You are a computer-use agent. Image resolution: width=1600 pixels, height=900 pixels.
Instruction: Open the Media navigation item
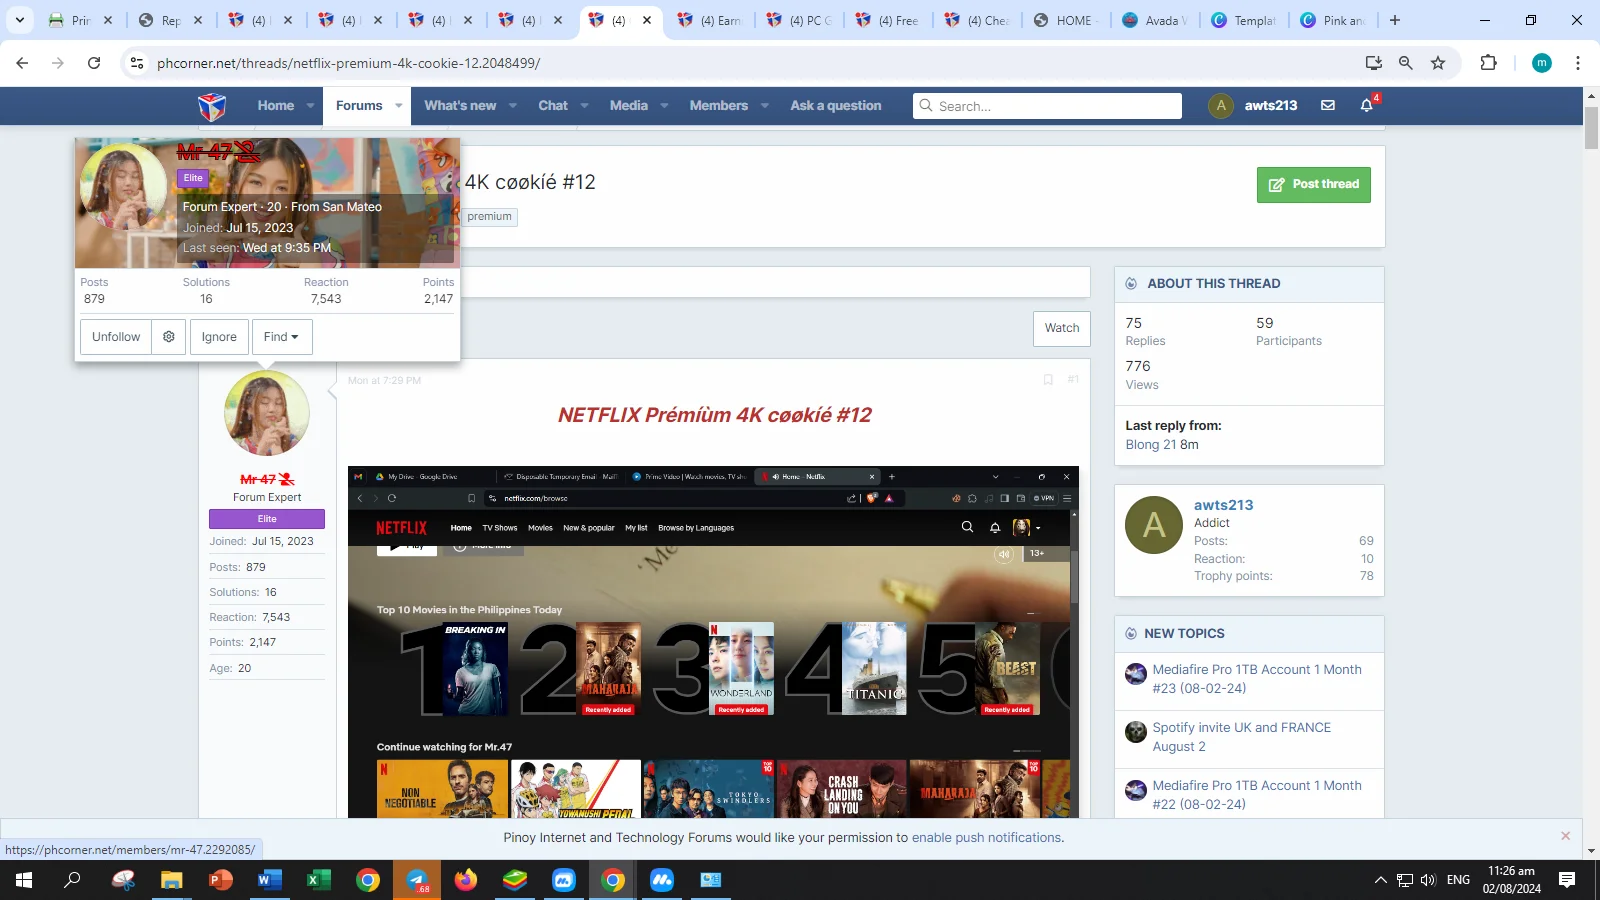(629, 106)
